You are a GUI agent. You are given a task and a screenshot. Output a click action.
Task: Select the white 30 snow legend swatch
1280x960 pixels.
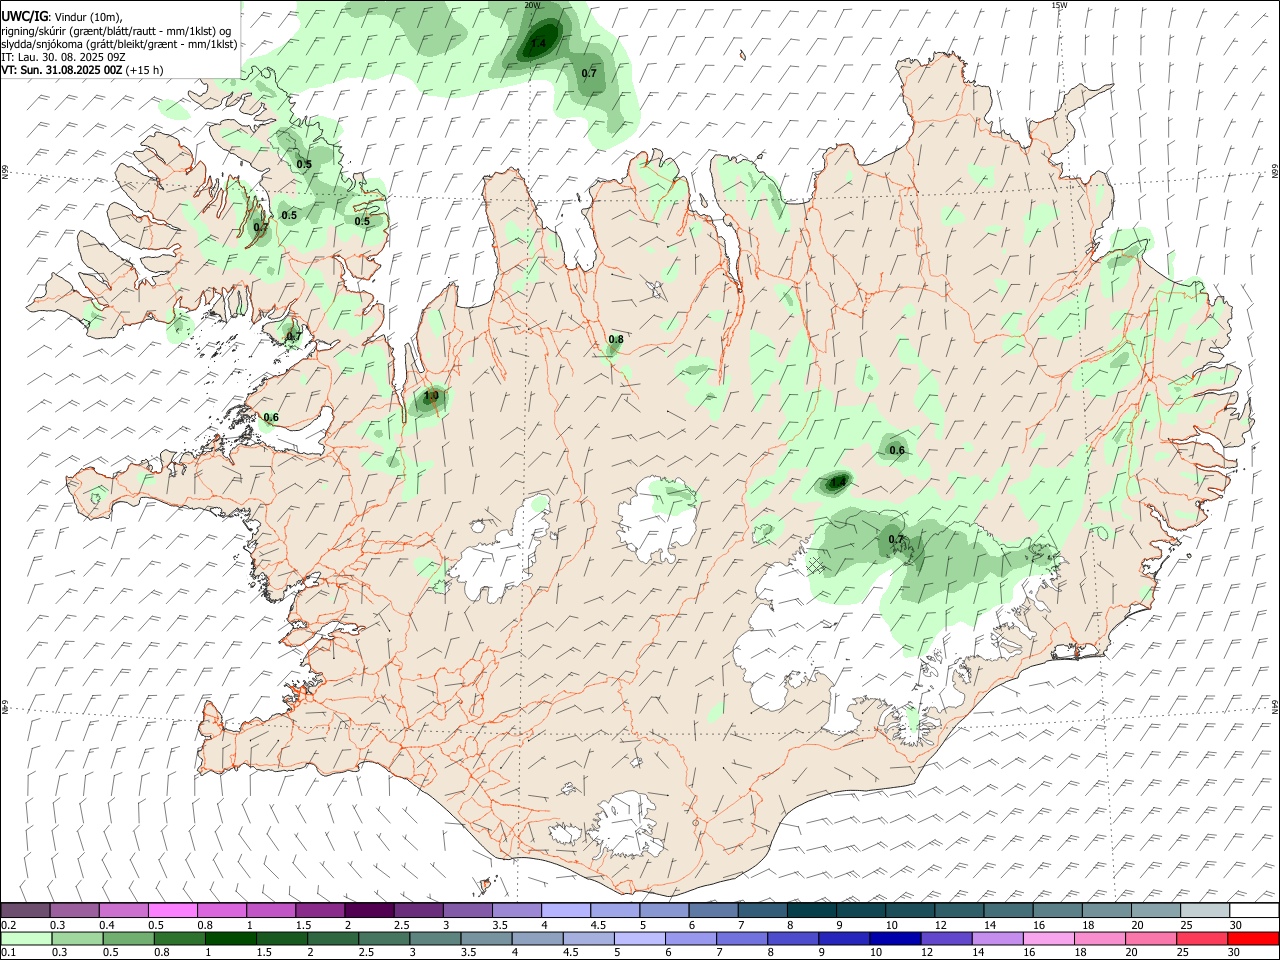pos(1254,911)
